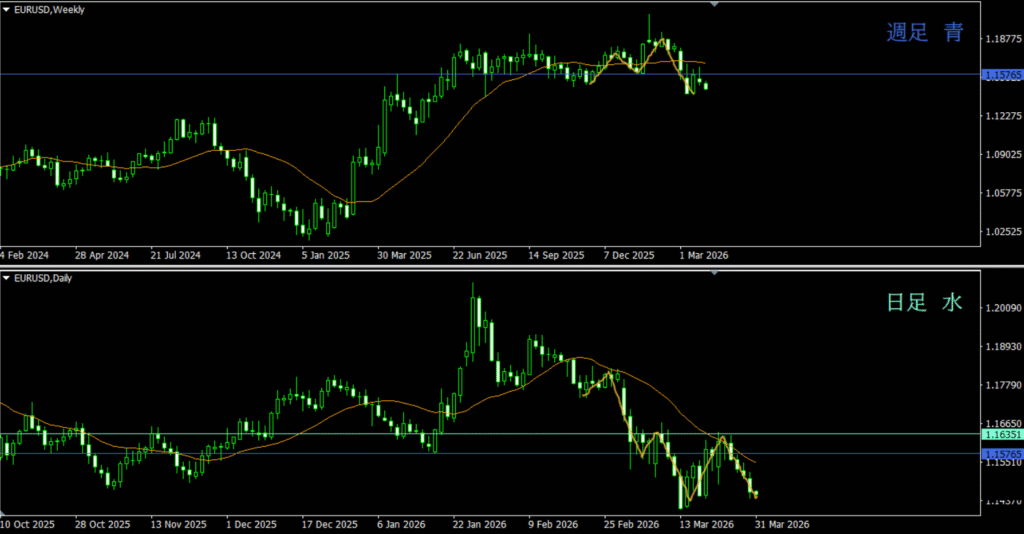1024x534 pixels.
Task: Open the EURUSD,Weekly chart dropdown arrow
Action: coord(8,9)
